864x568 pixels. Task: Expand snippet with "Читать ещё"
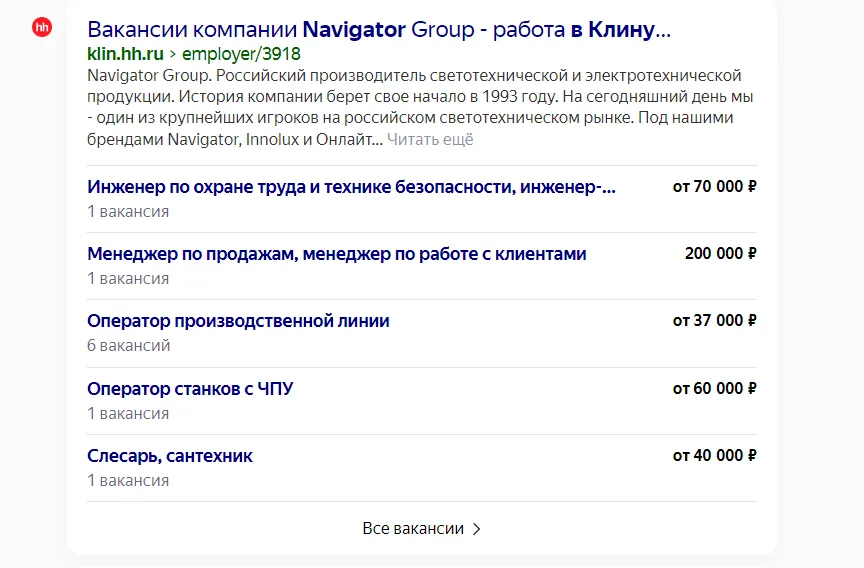point(430,139)
